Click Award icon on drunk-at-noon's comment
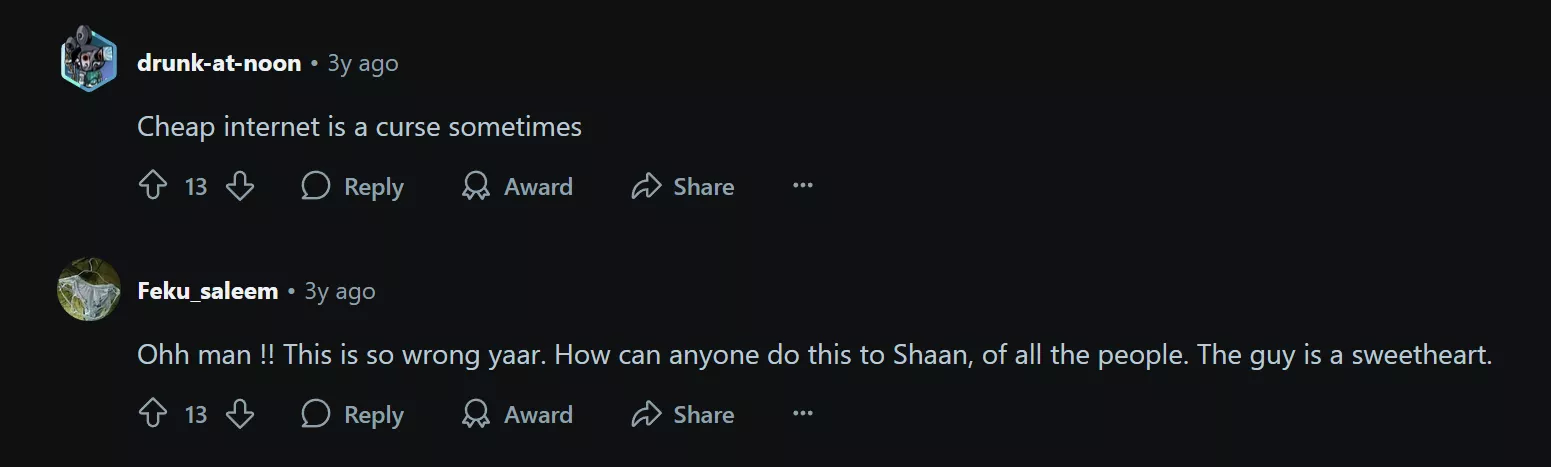The height and width of the screenshot is (467, 1551). point(476,186)
